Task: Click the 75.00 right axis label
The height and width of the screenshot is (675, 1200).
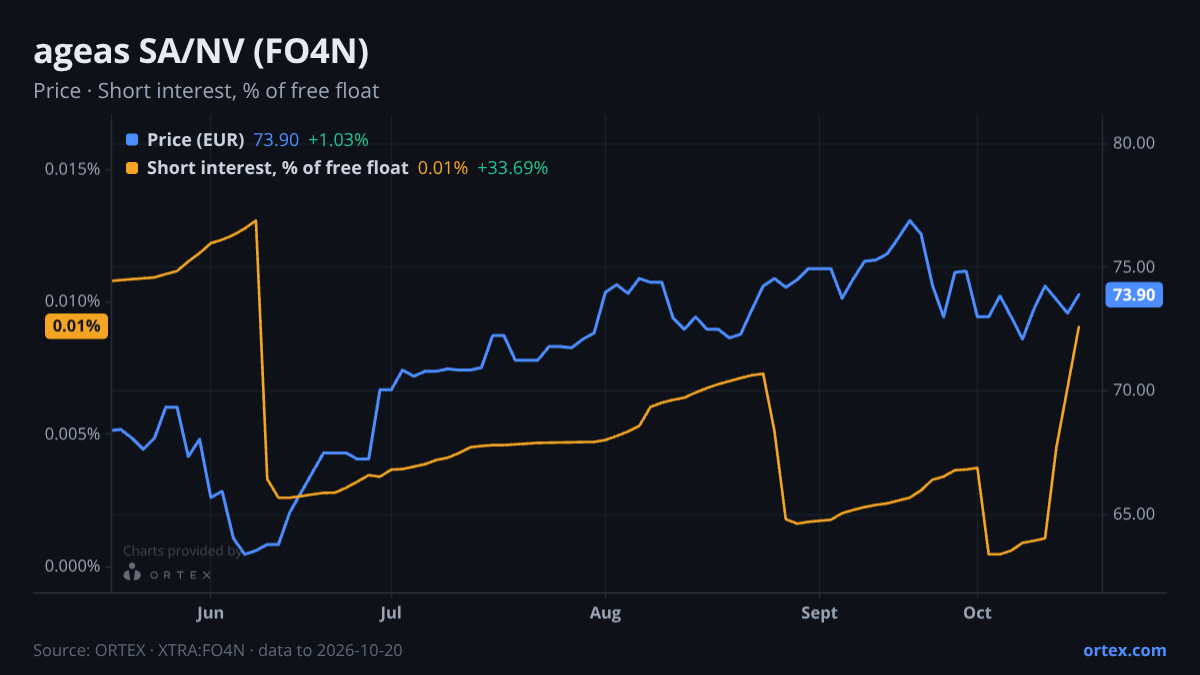Action: click(1134, 267)
